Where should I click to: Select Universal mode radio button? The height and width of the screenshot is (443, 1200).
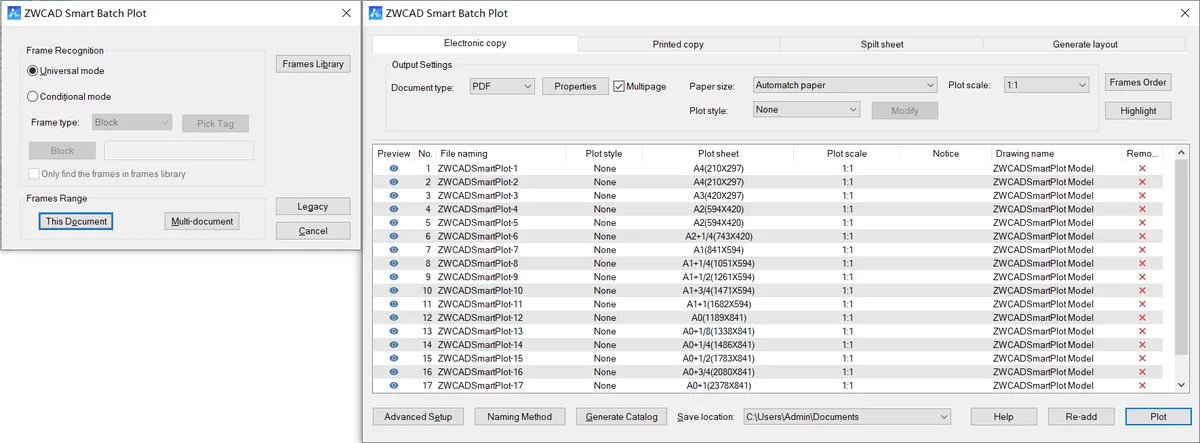point(33,71)
